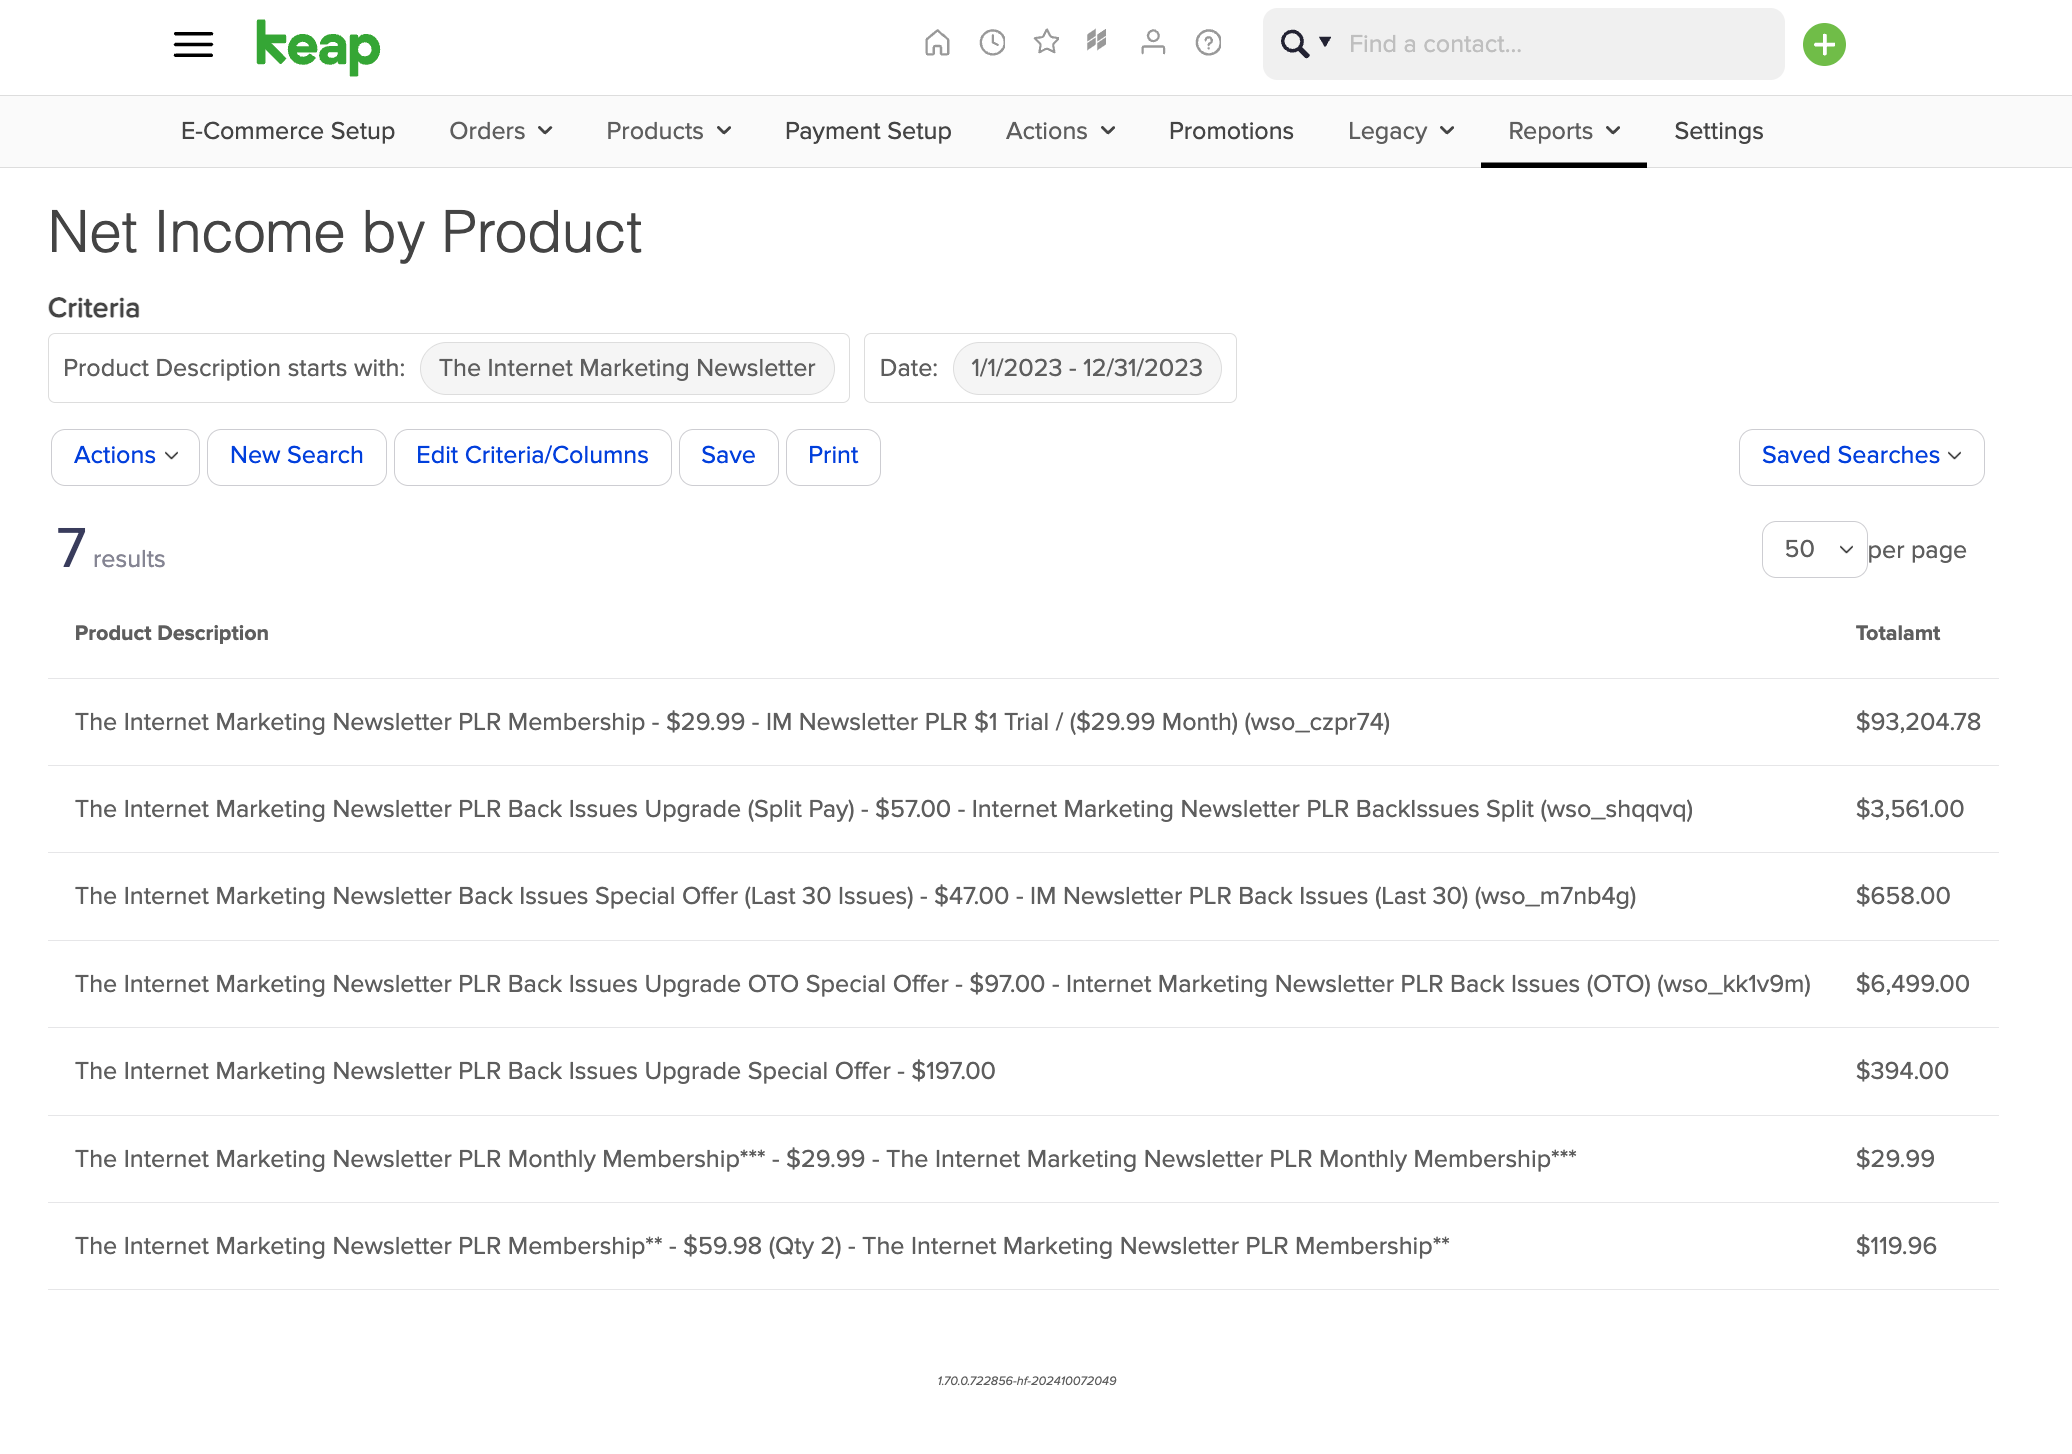Image resolution: width=2072 pixels, height=1454 pixels.
Task: Open the user profile icon
Action: [1153, 43]
